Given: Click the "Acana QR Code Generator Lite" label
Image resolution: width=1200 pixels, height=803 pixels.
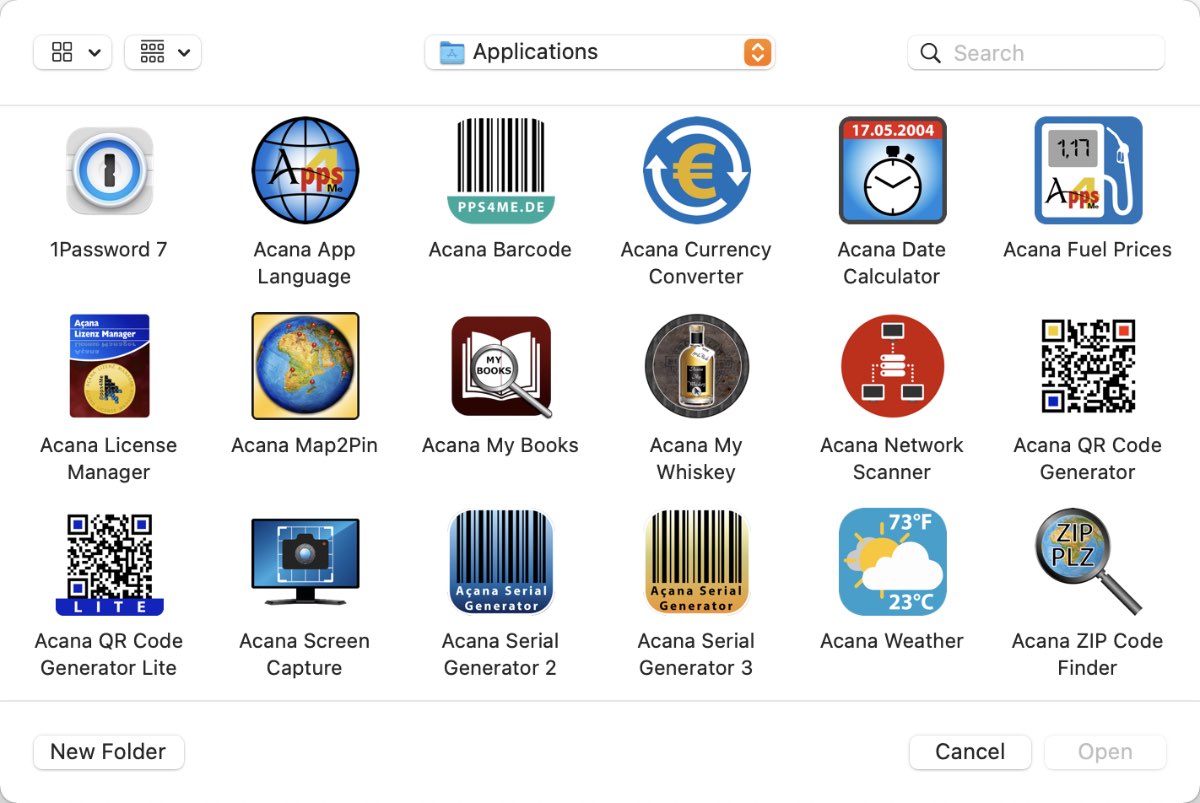Looking at the screenshot, I should pos(109,654).
